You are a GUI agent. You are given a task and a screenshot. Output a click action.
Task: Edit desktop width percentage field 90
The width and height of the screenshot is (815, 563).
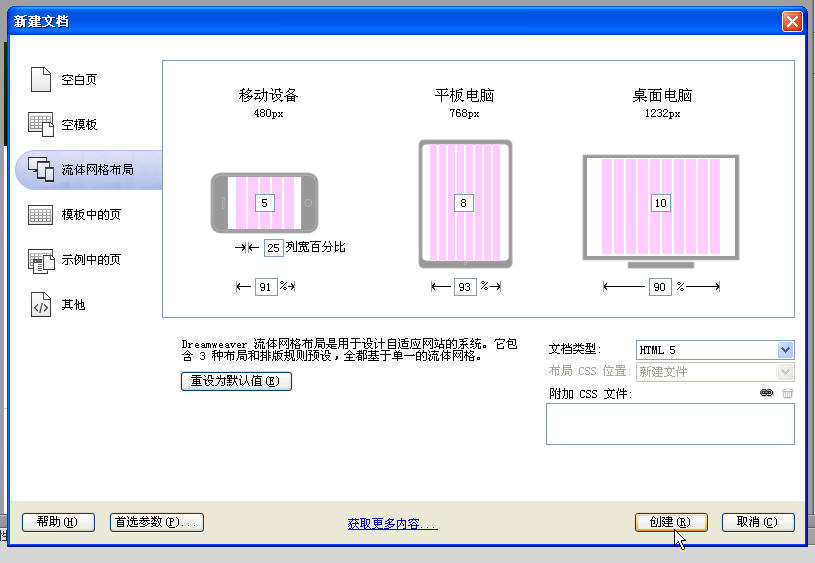(x=660, y=287)
